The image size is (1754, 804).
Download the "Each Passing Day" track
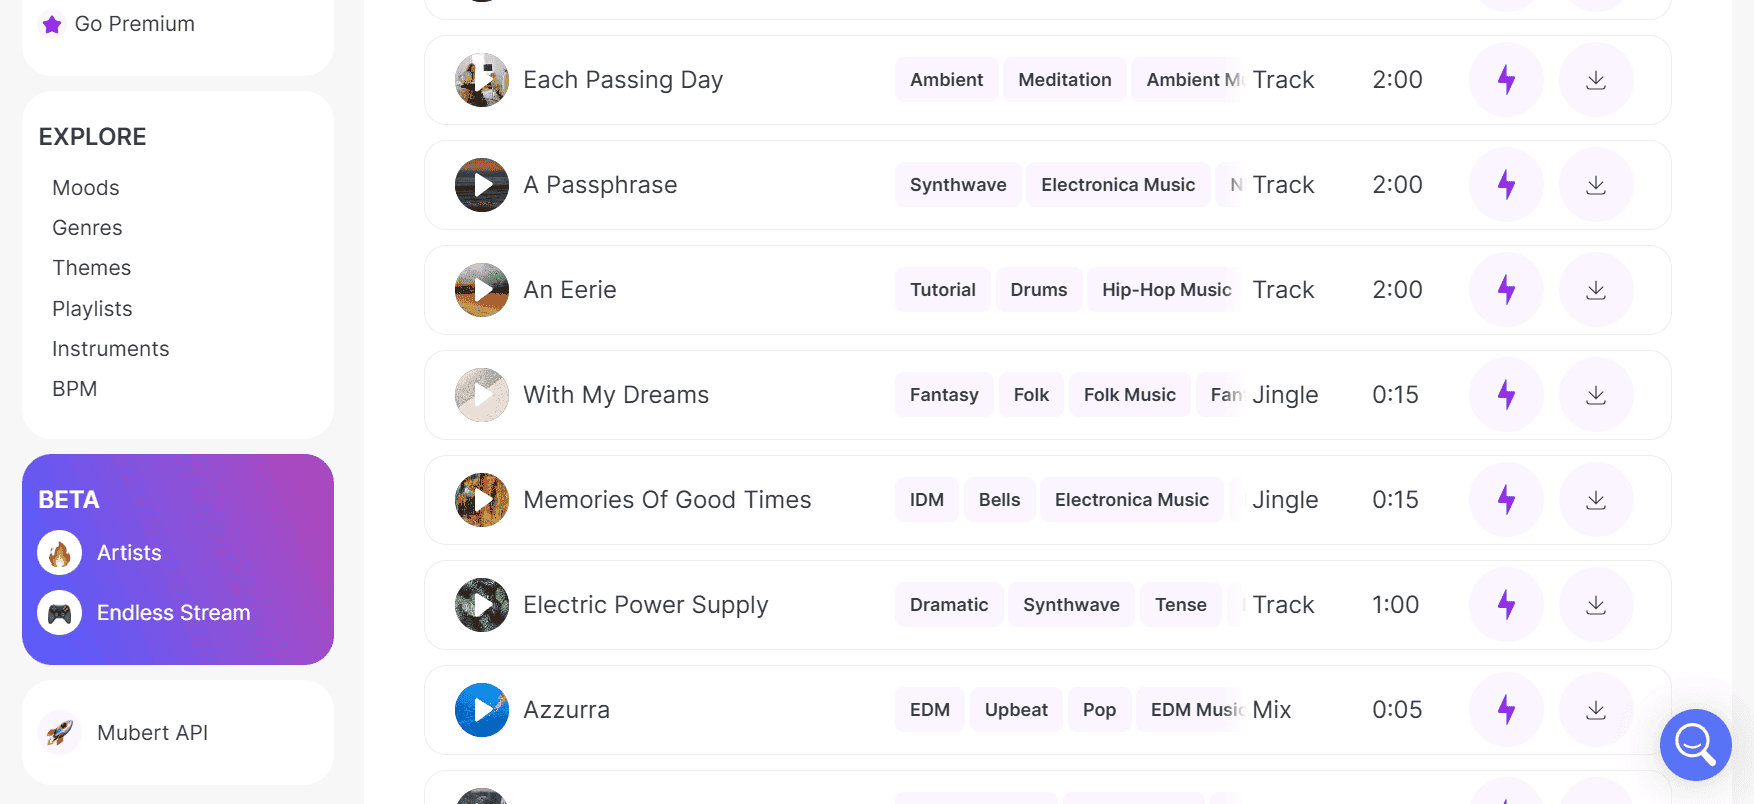(x=1596, y=80)
